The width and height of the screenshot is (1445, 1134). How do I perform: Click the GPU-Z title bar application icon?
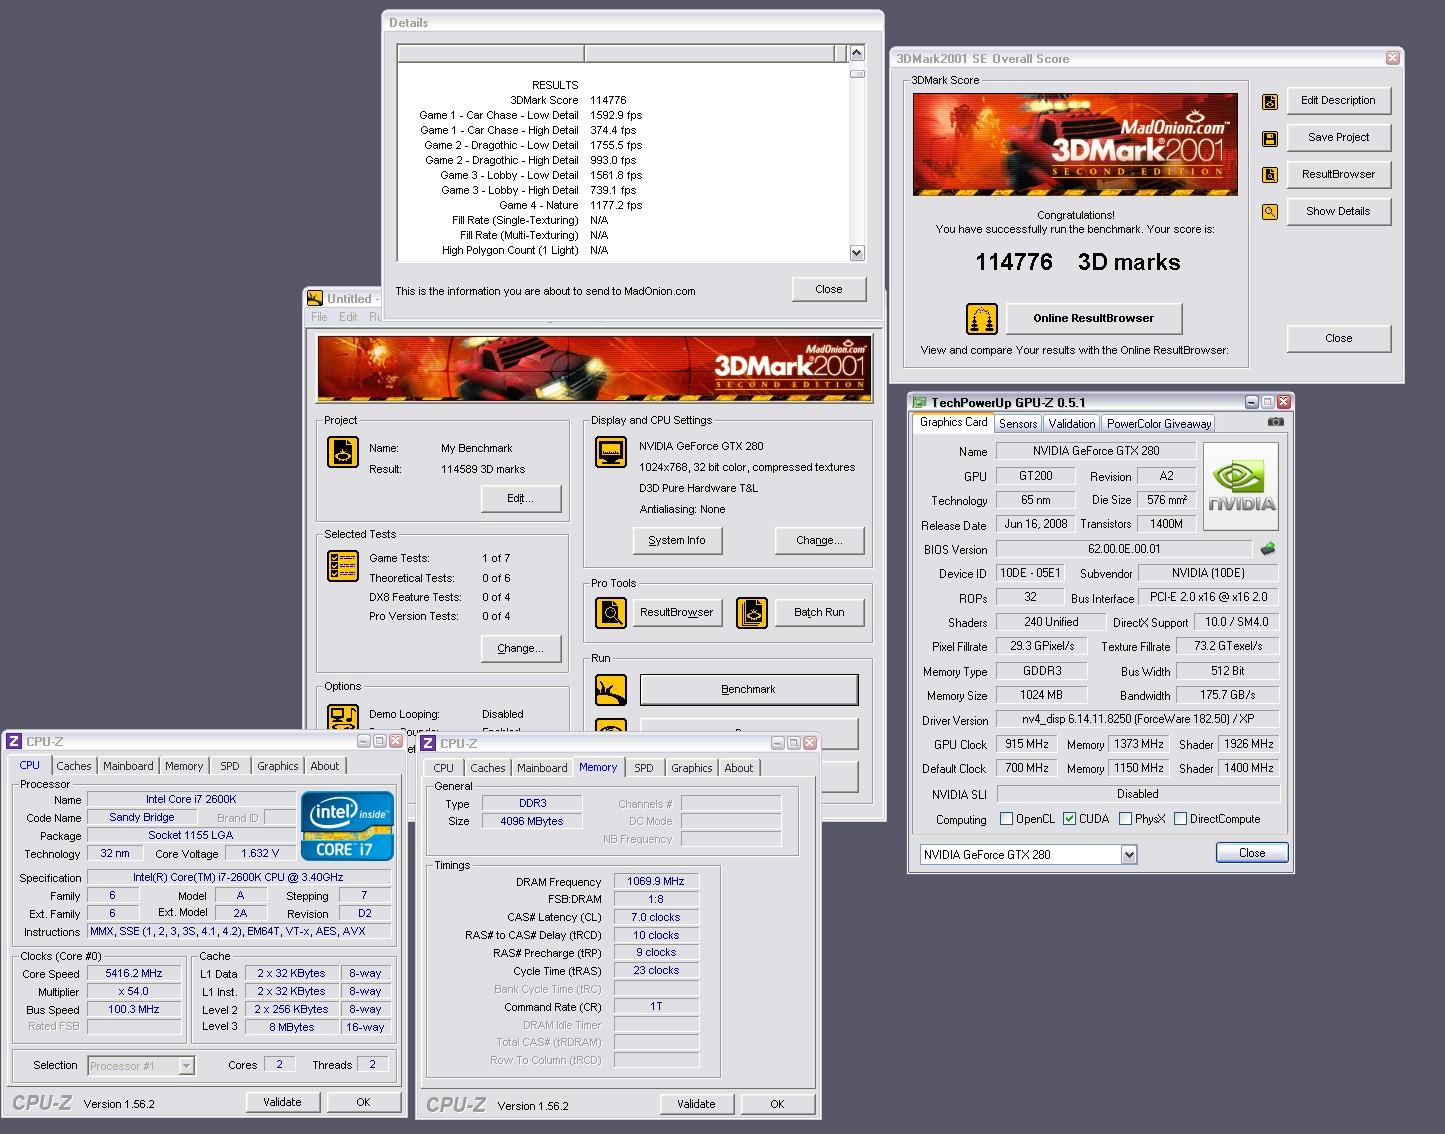coord(920,402)
